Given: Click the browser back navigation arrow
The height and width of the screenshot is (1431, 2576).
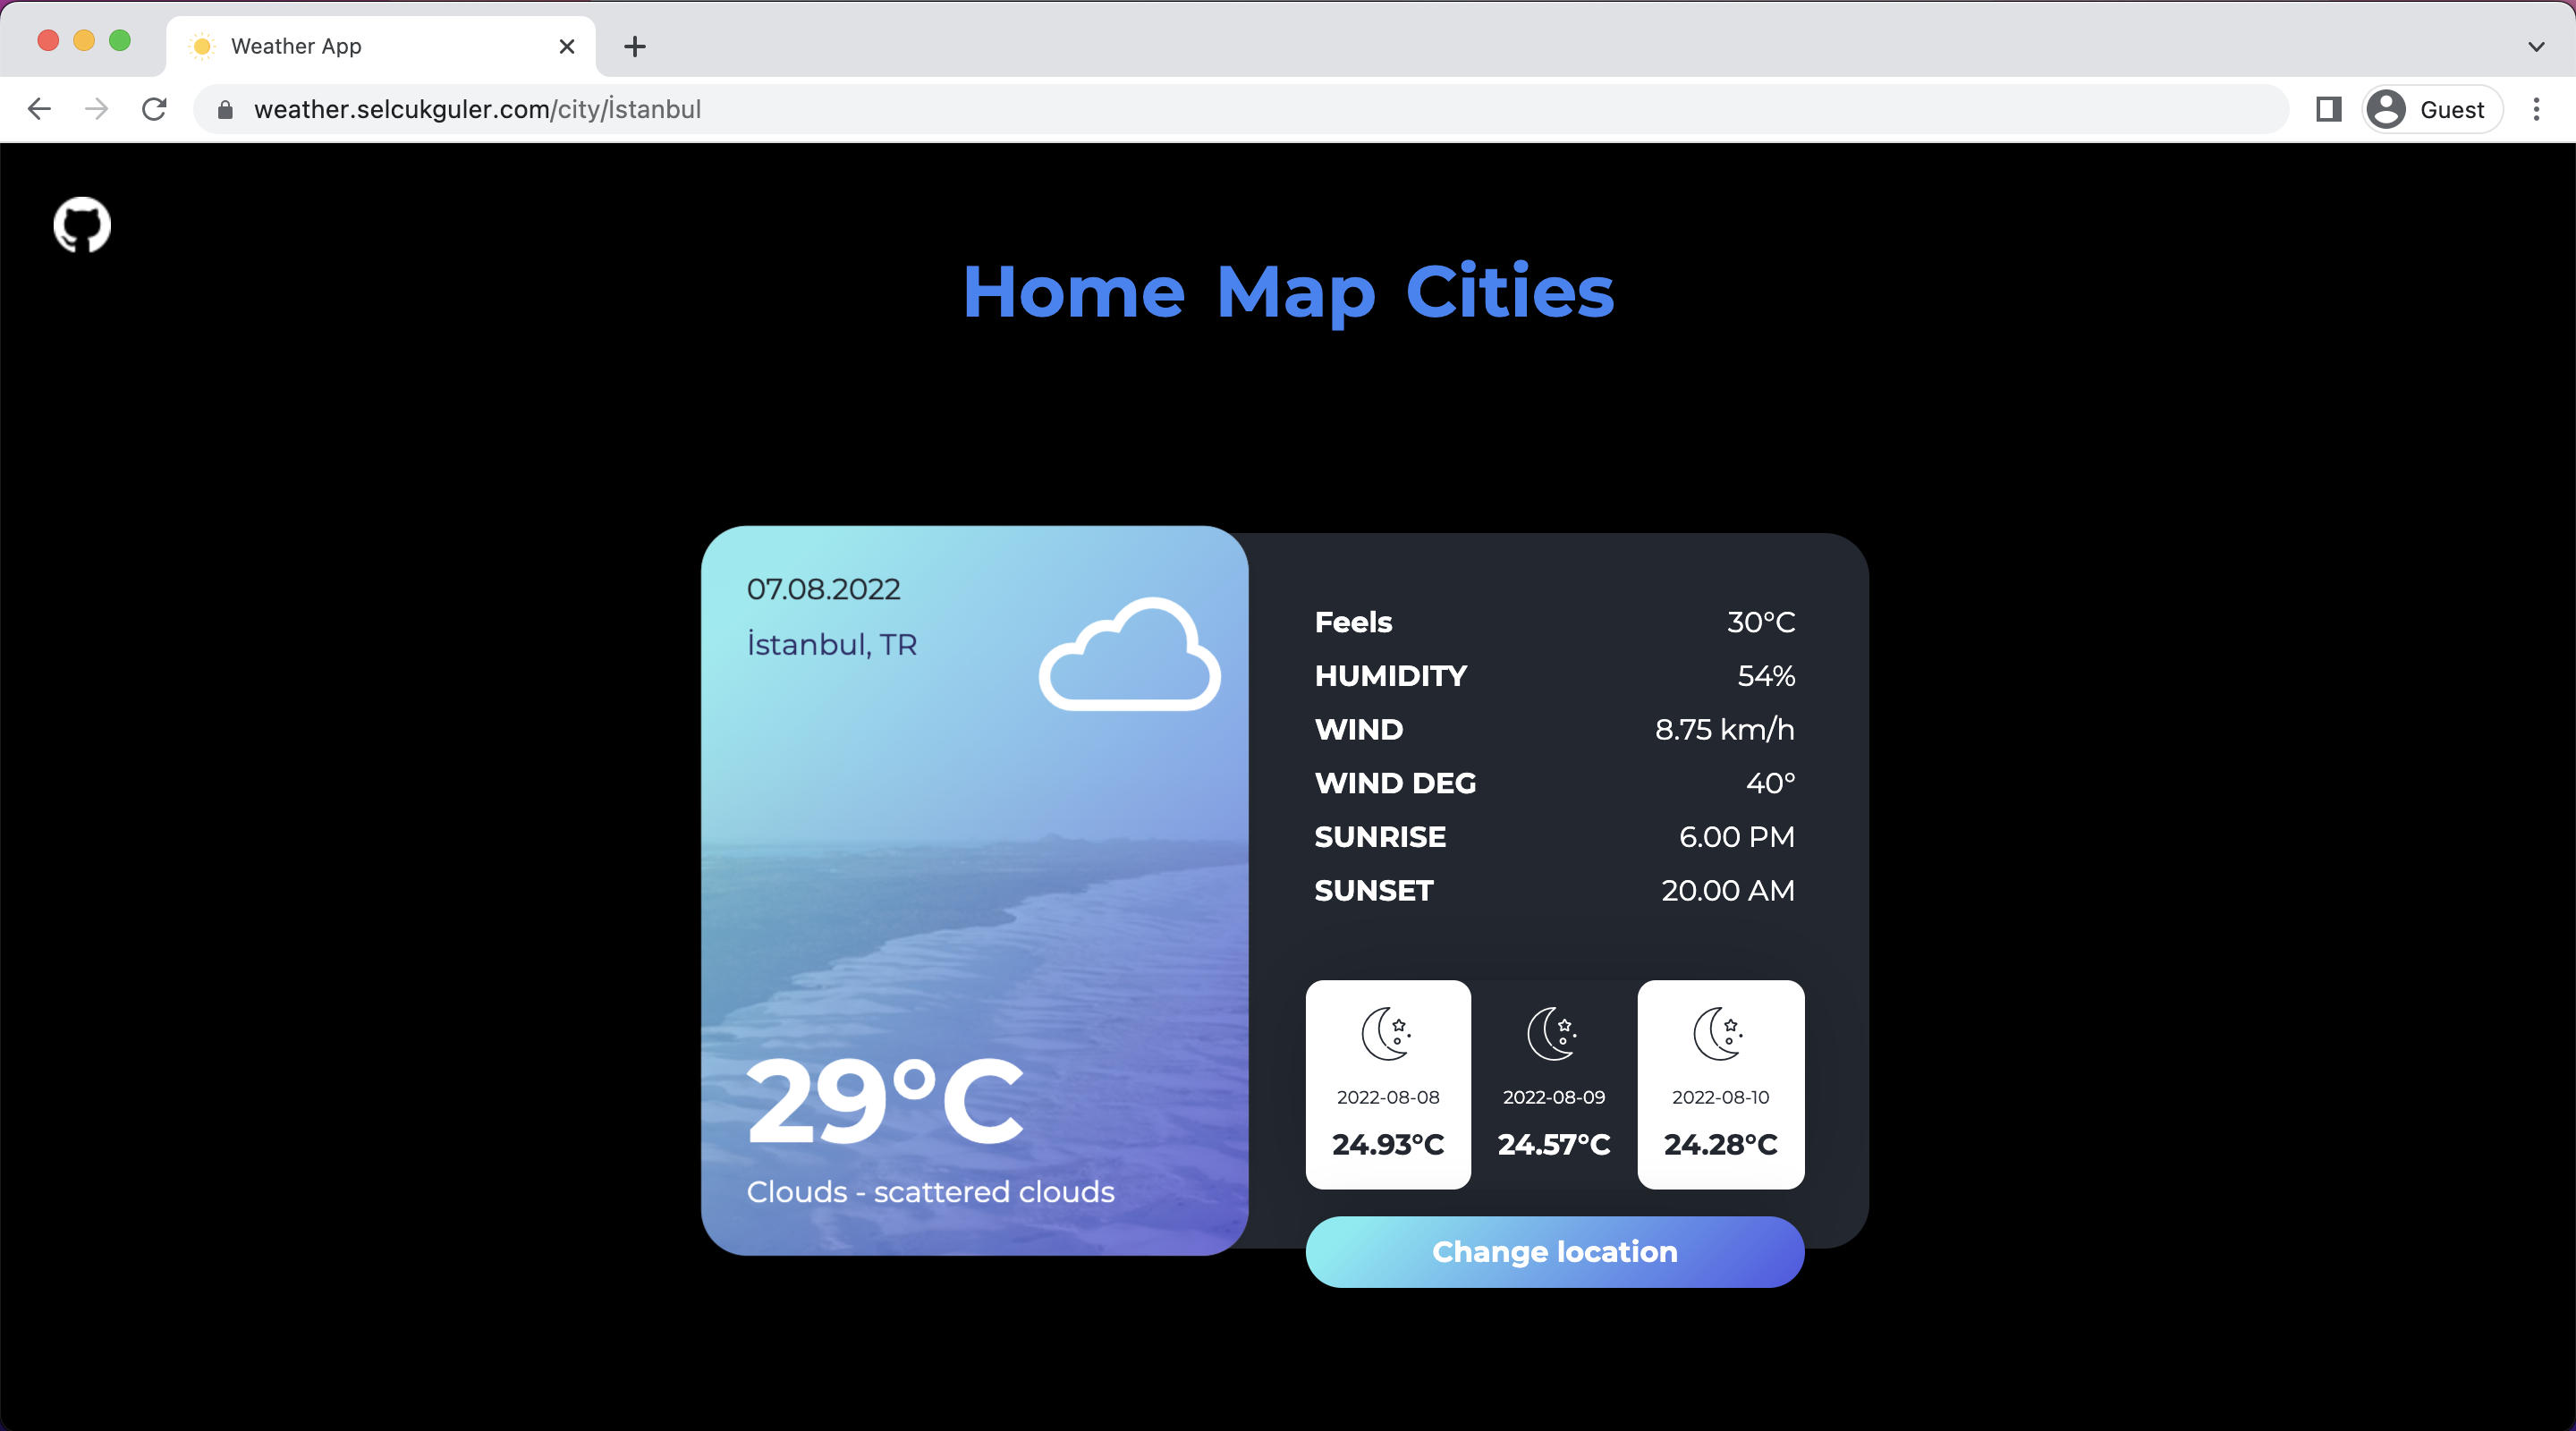Looking at the screenshot, I should pyautogui.click(x=38, y=109).
